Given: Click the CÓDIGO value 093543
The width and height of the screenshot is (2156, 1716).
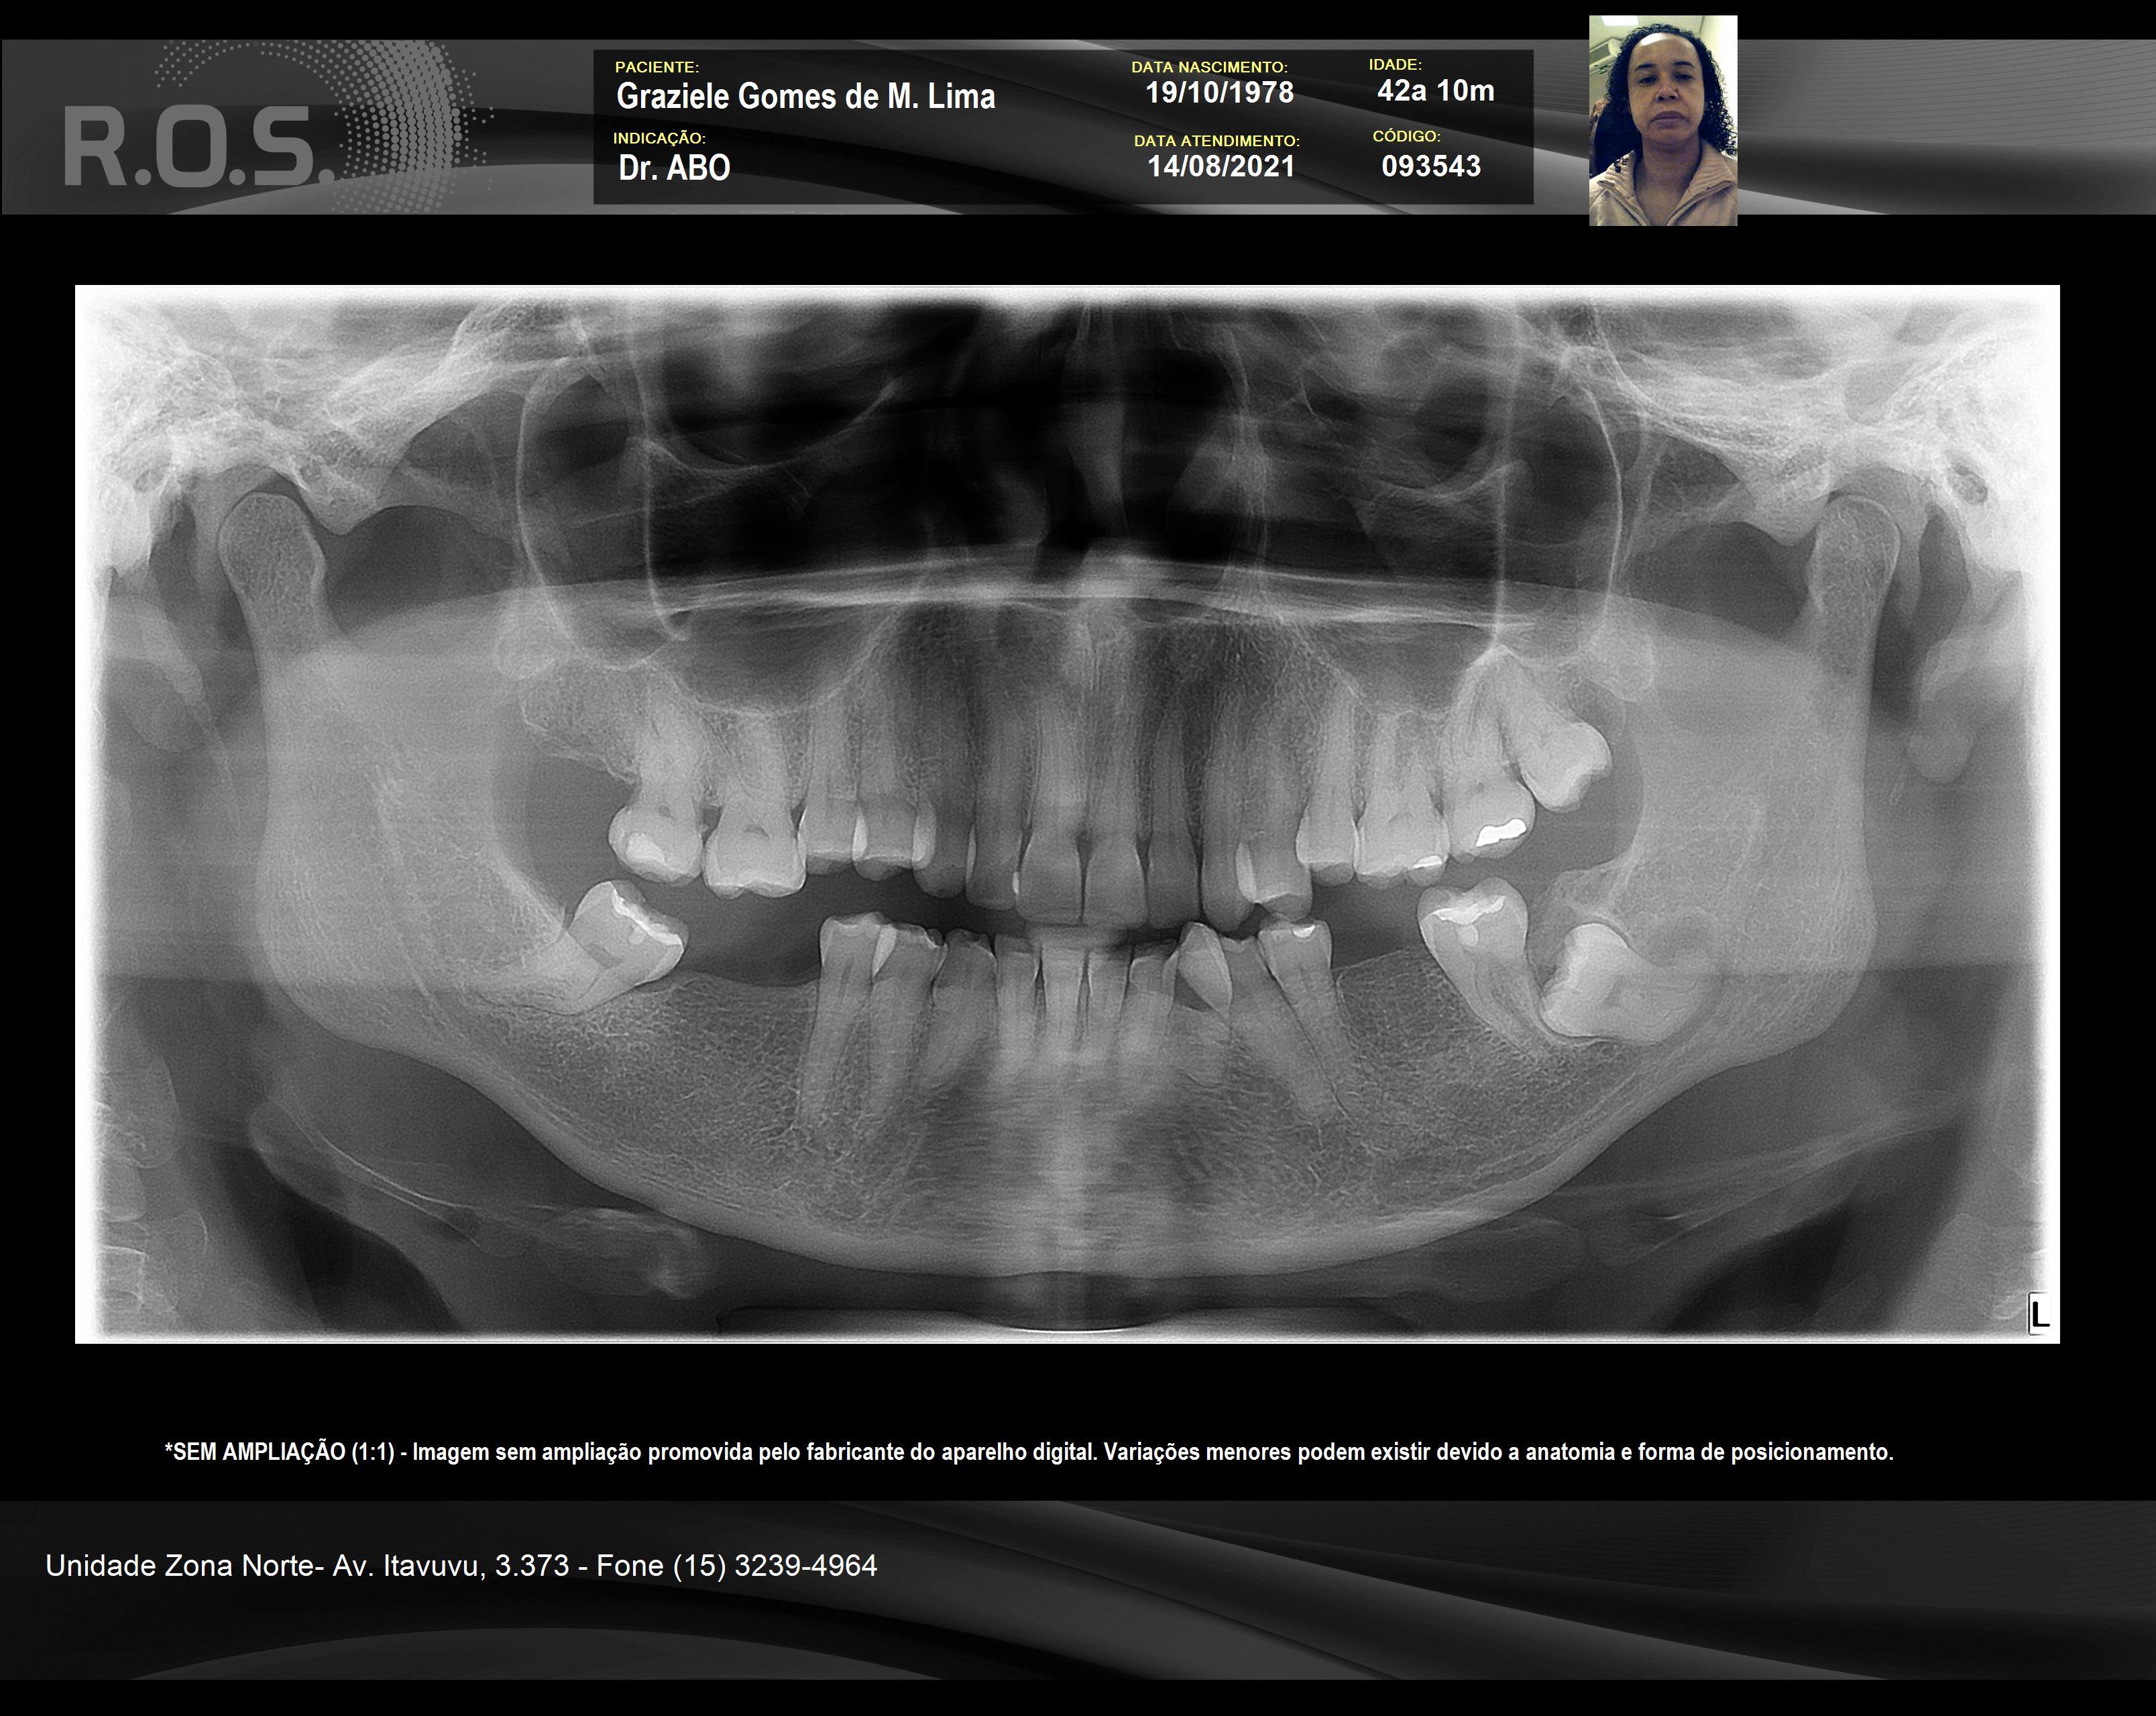Looking at the screenshot, I should (x=1430, y=166).
